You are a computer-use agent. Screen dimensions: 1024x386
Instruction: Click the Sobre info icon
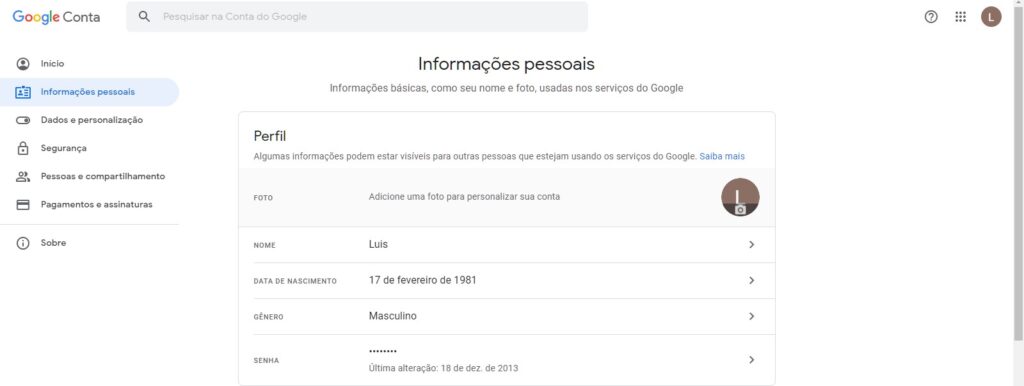coord(23,243)
